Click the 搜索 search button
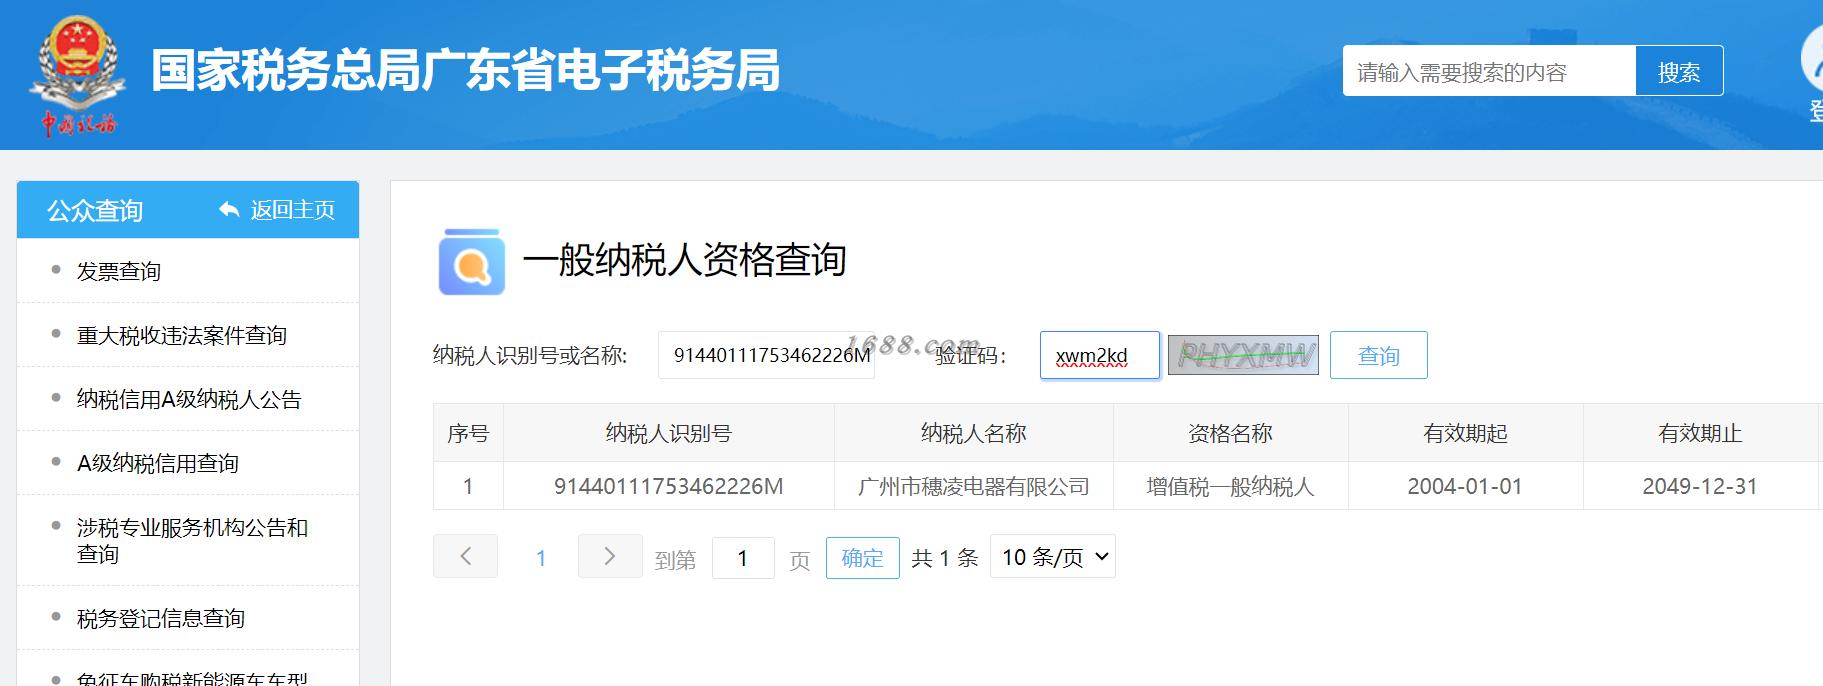This screenshot has height=686, width=1823. click(x=1679, y=71)
